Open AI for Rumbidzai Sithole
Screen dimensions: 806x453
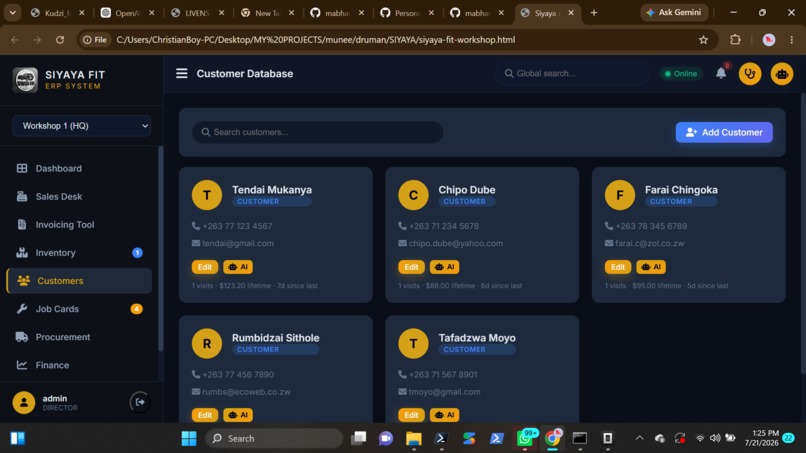coord(238,415)
